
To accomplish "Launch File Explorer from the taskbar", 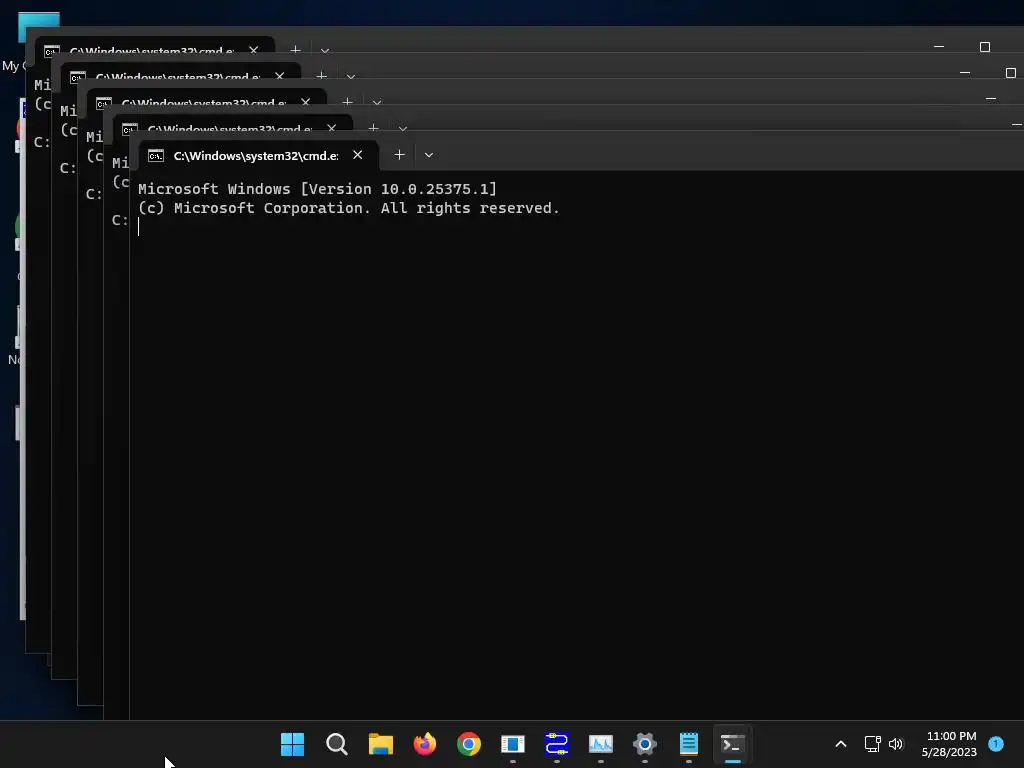I will 381,744.
